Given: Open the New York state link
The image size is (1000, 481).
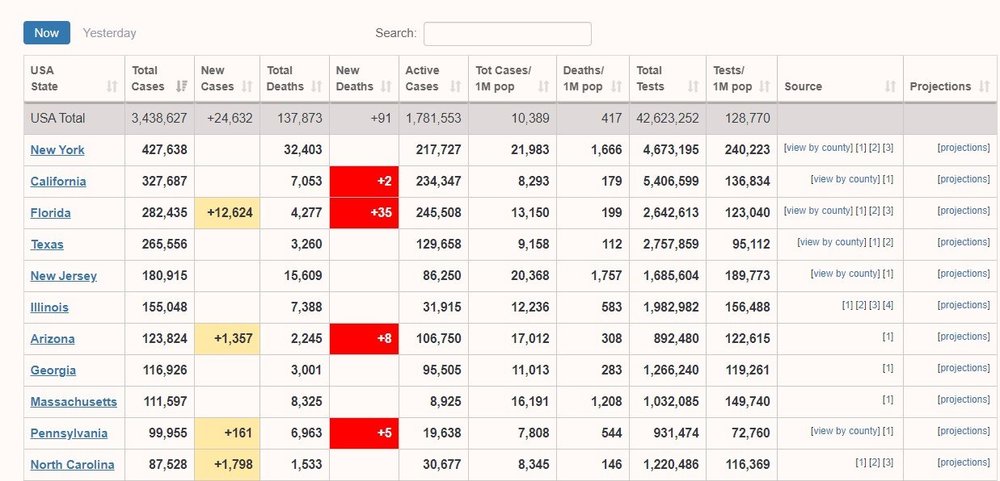Looking at the screenshot, I should pos(57,150).
